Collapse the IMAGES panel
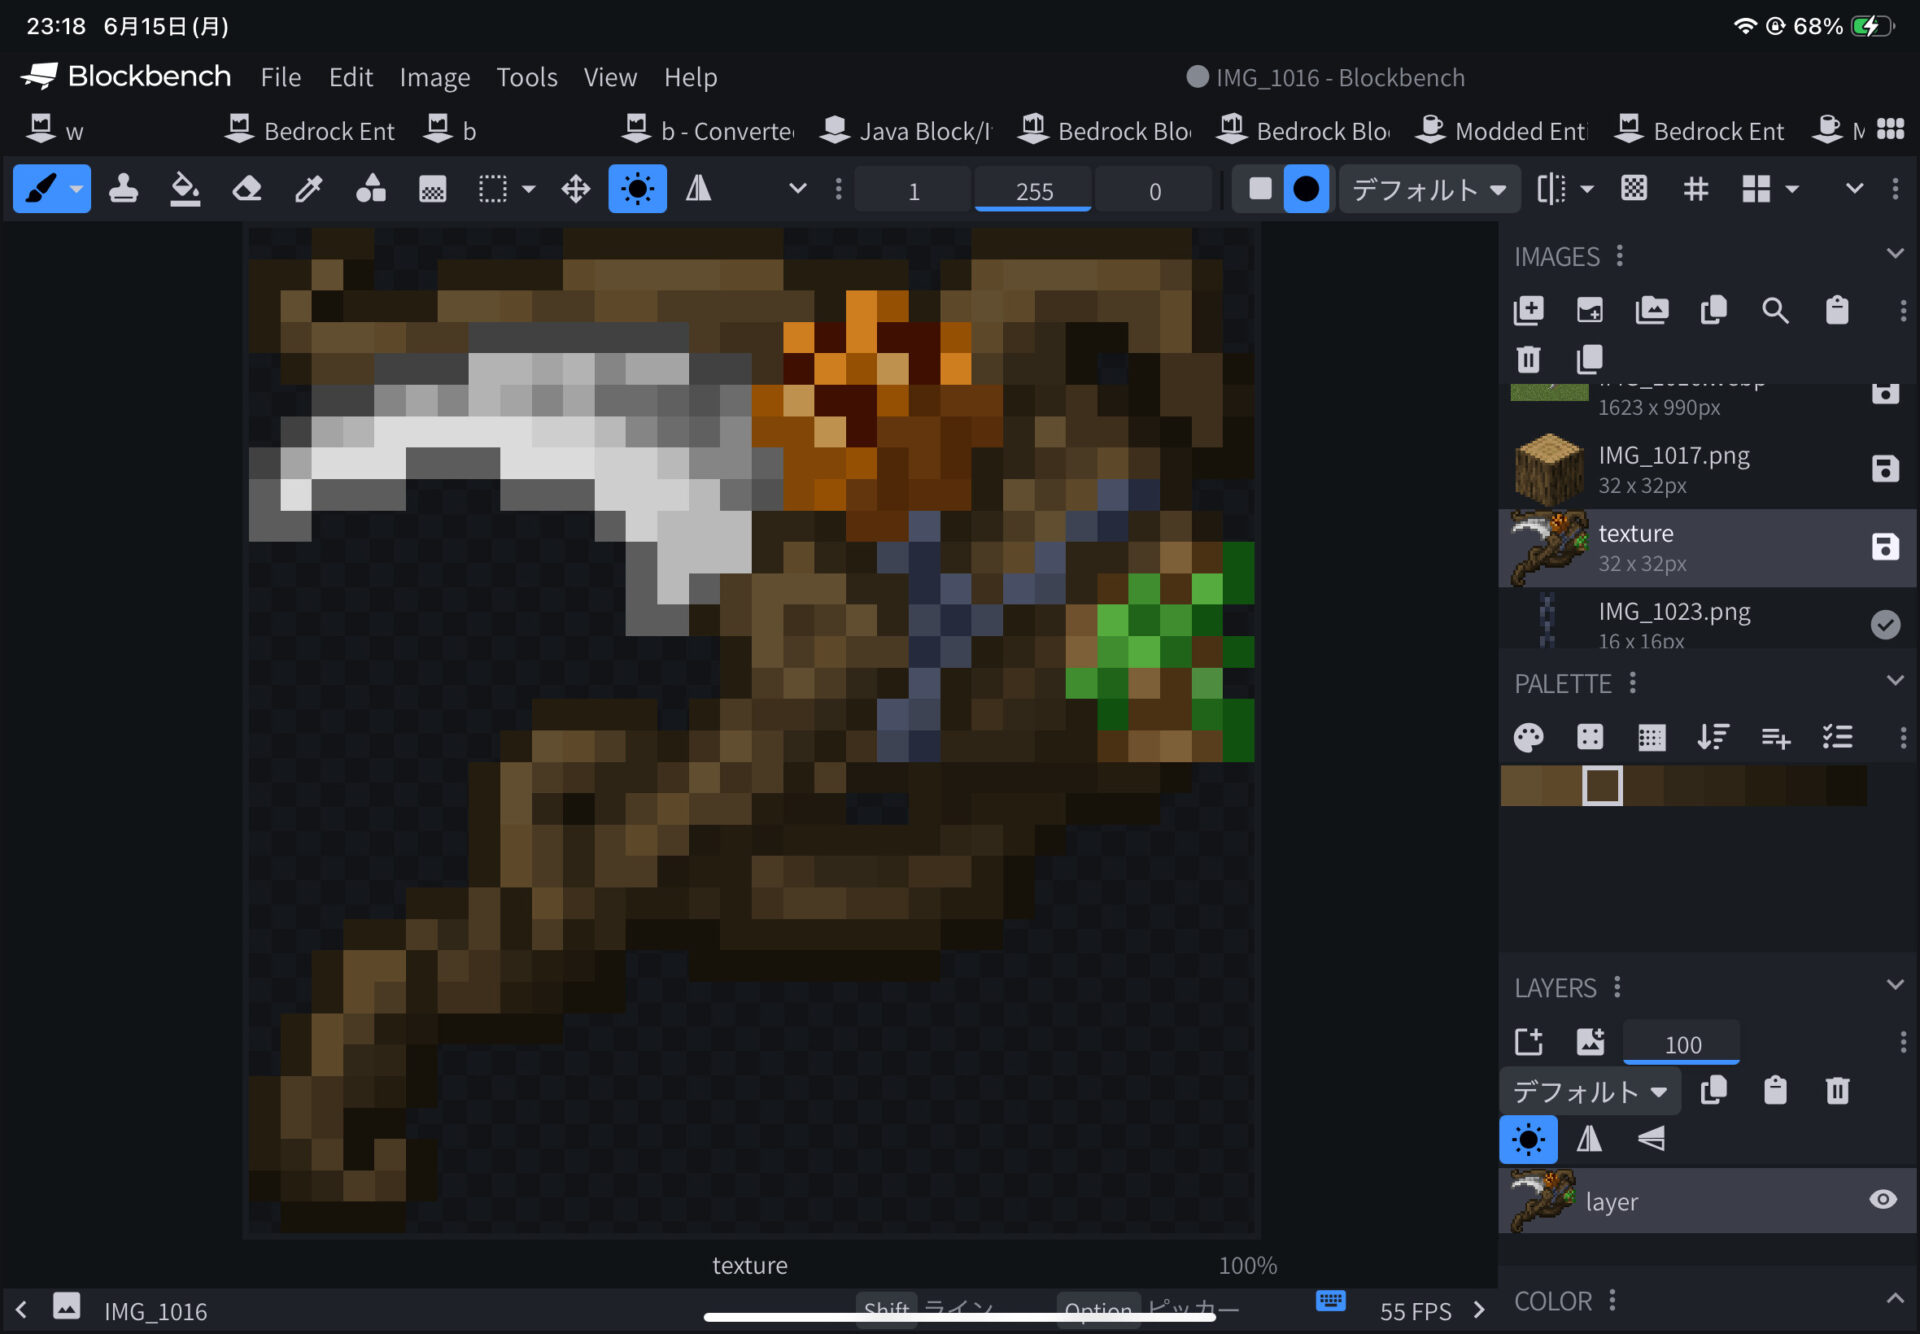1920x1334 pixels. coord(1894,254)
